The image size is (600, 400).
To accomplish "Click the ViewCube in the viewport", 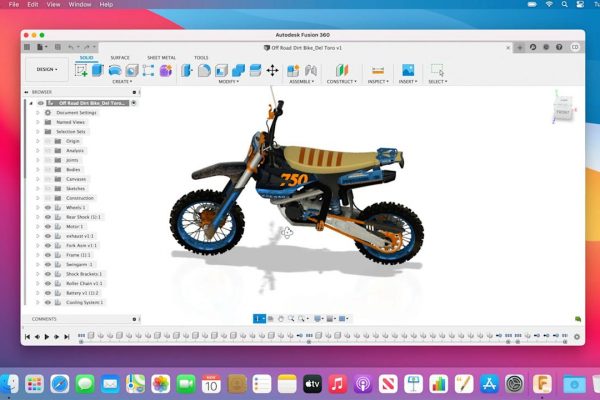I will click(x=564, y=108).
